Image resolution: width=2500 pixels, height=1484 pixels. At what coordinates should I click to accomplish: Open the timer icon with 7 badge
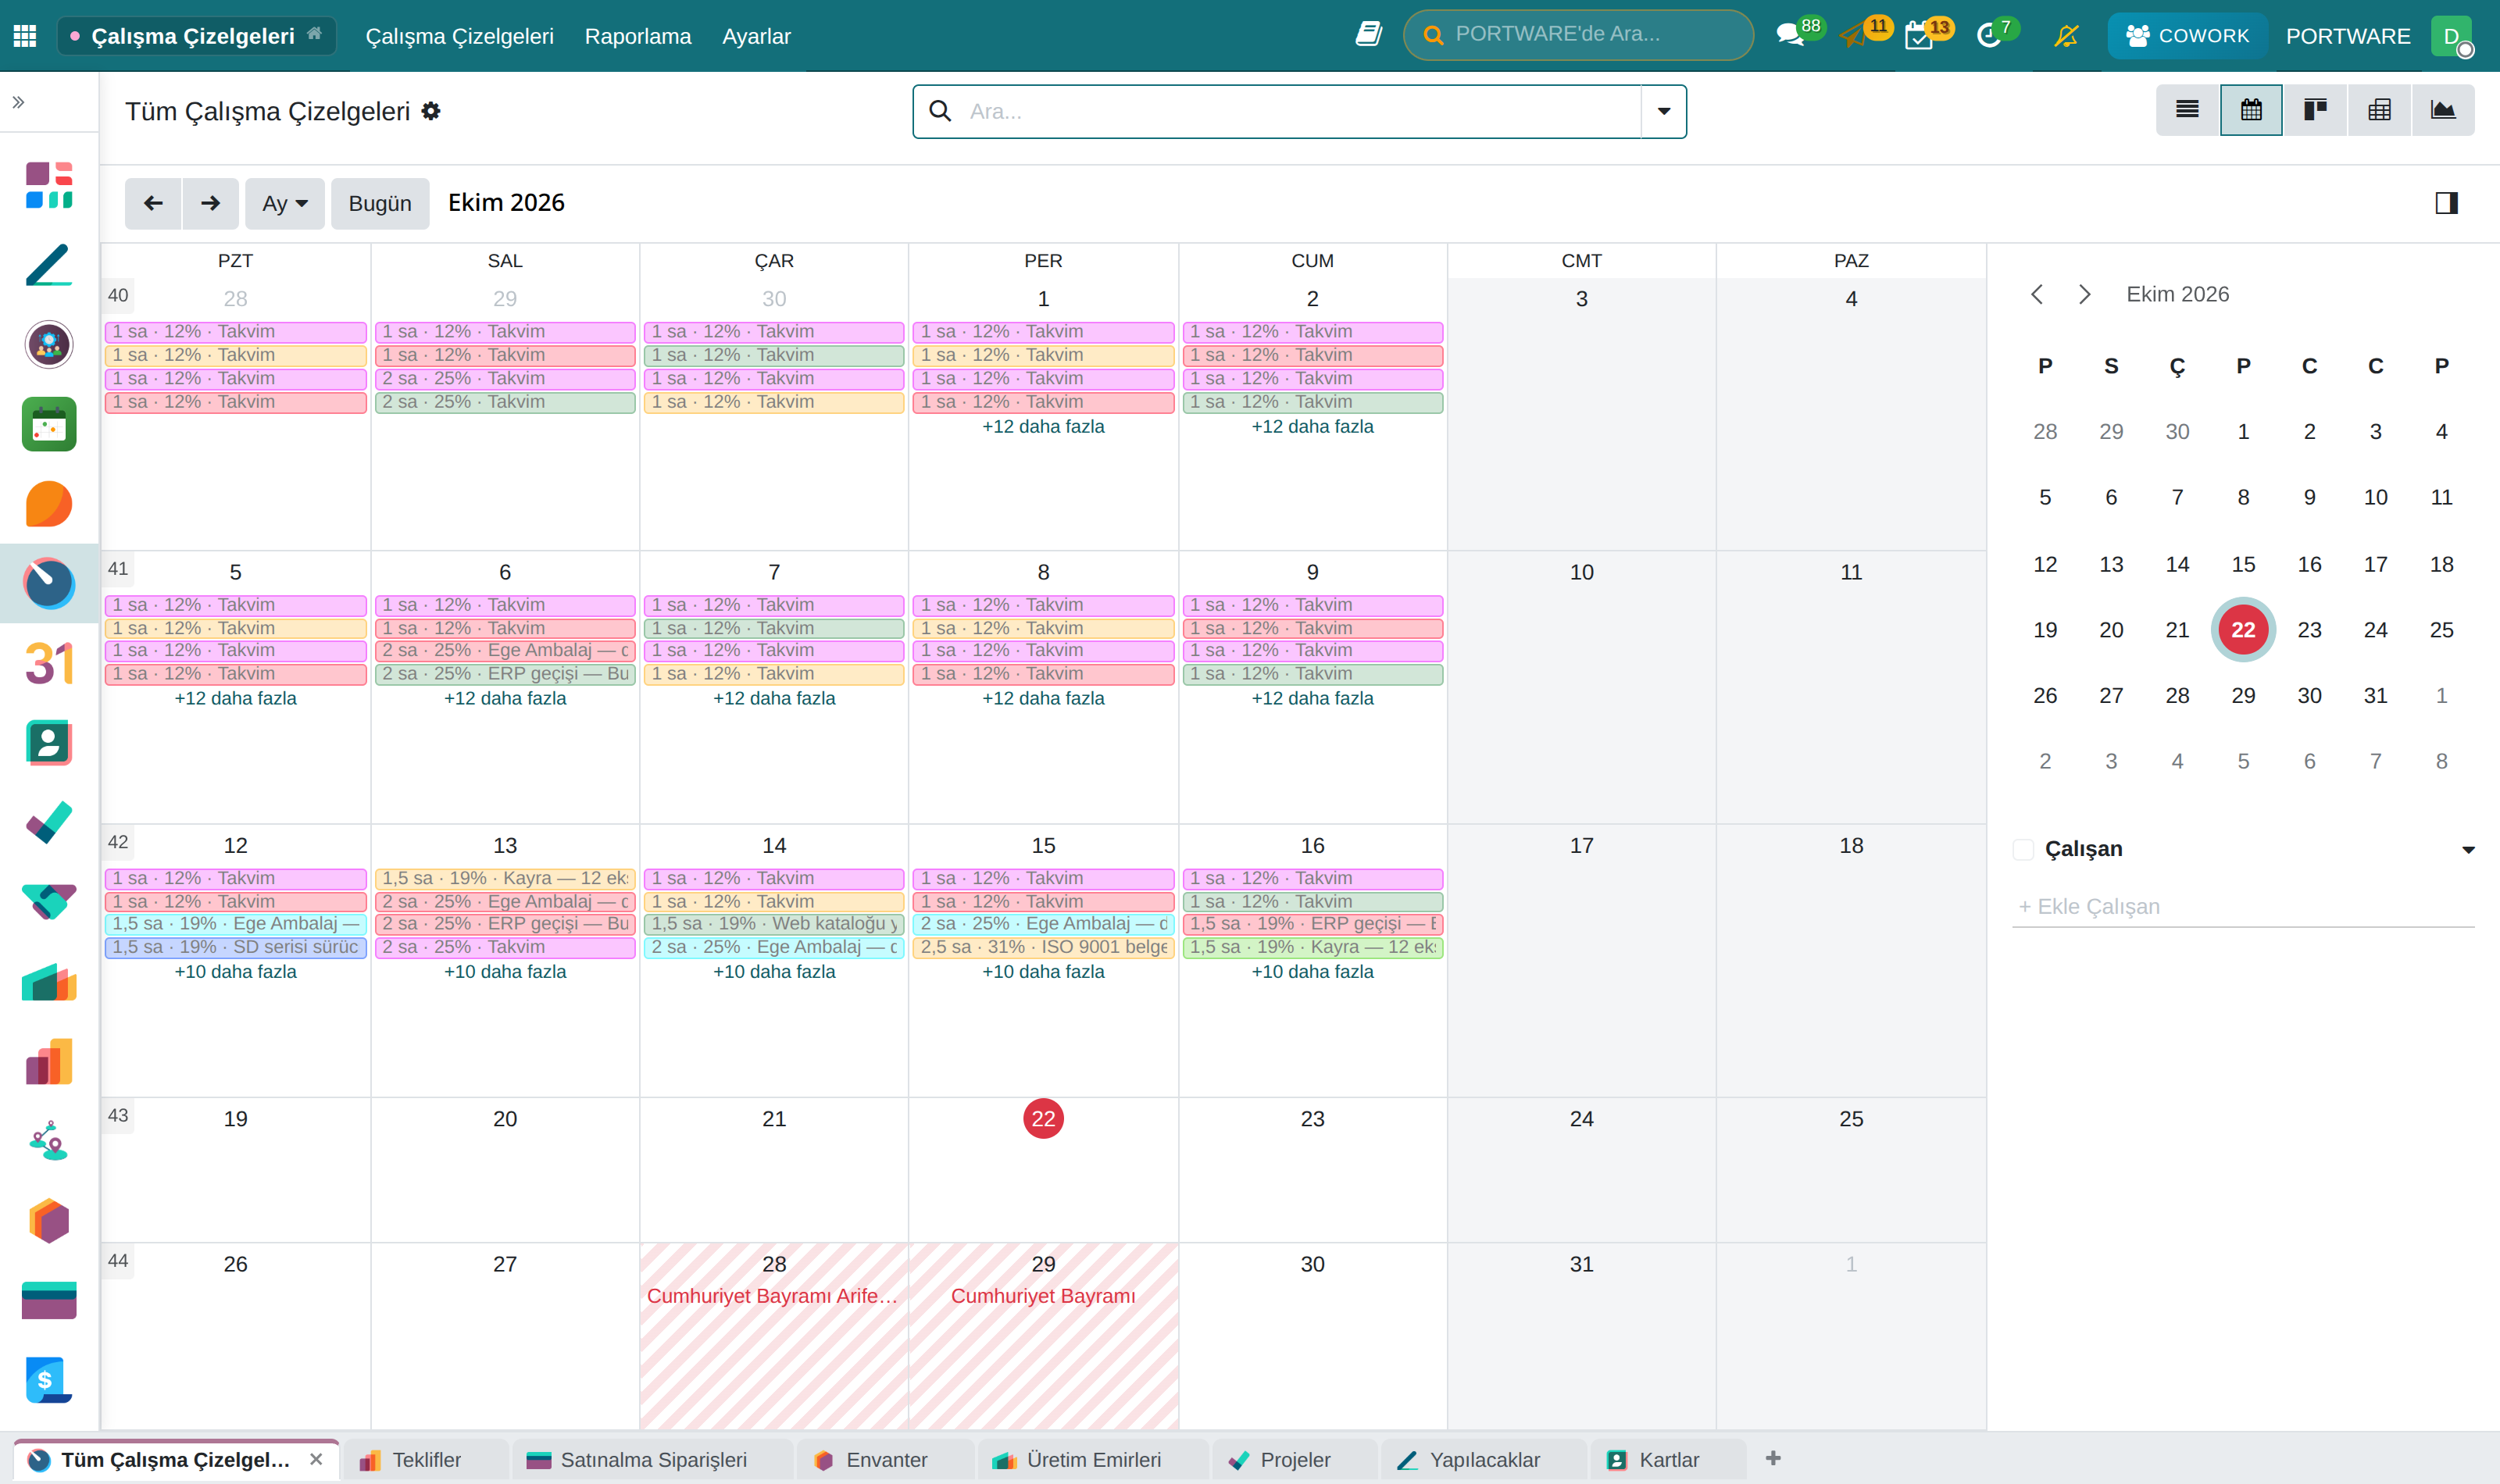coord(1989,36)
